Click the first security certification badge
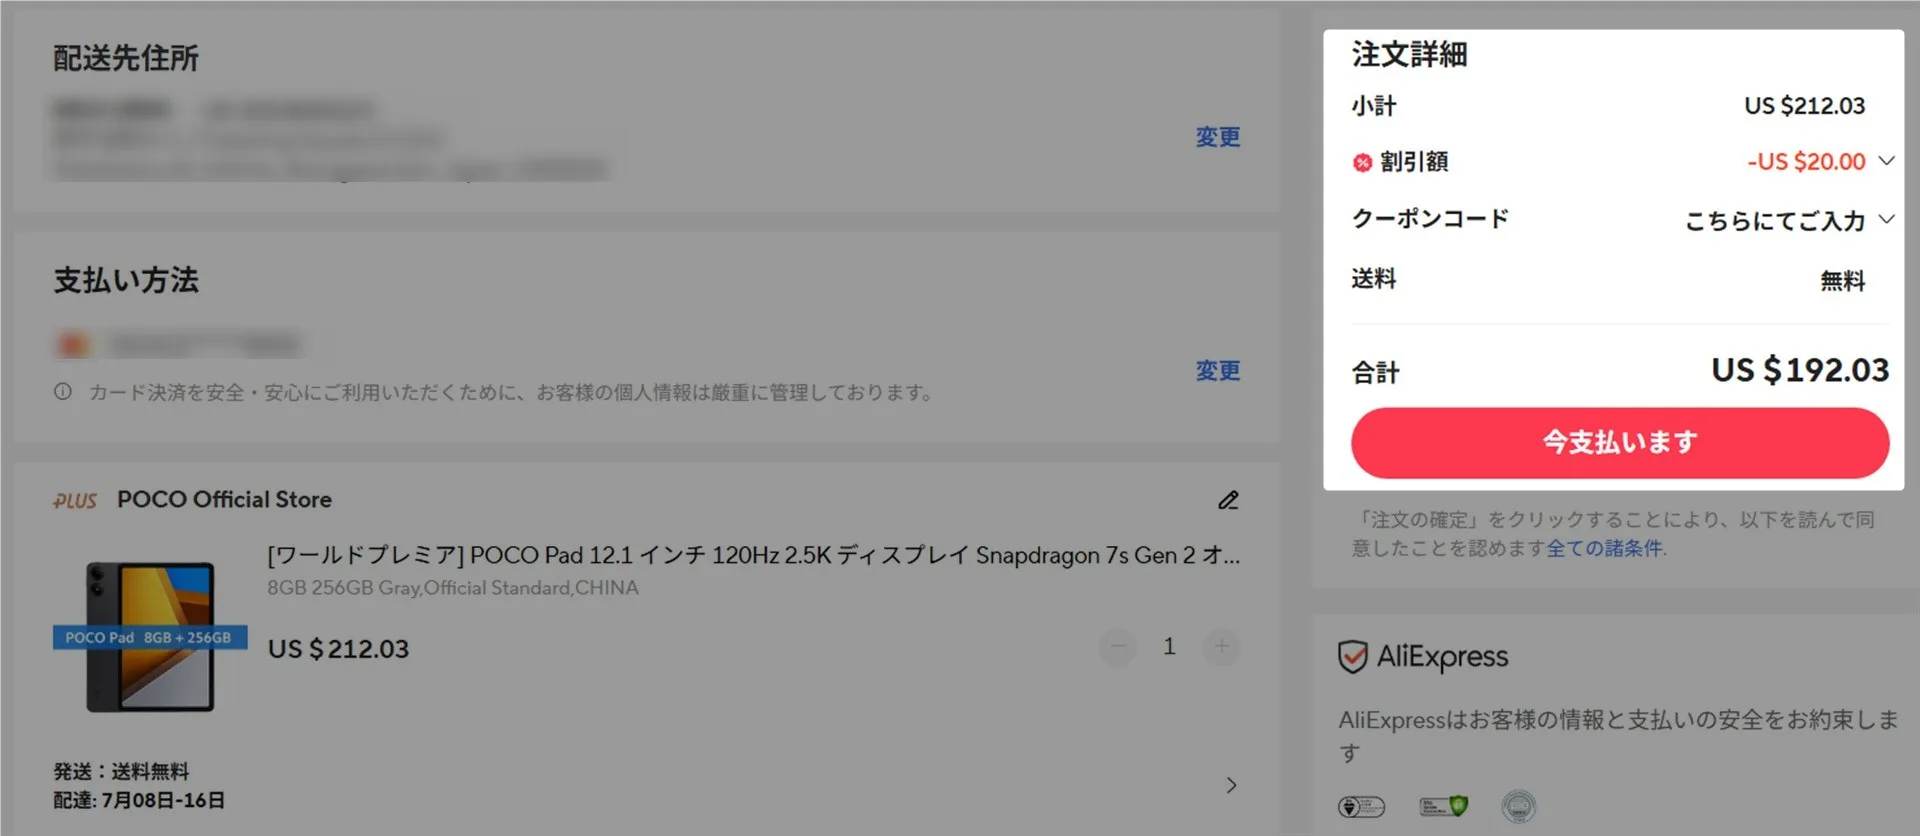The height and width of the screenshot is (836, 1920). [1362, 806]
